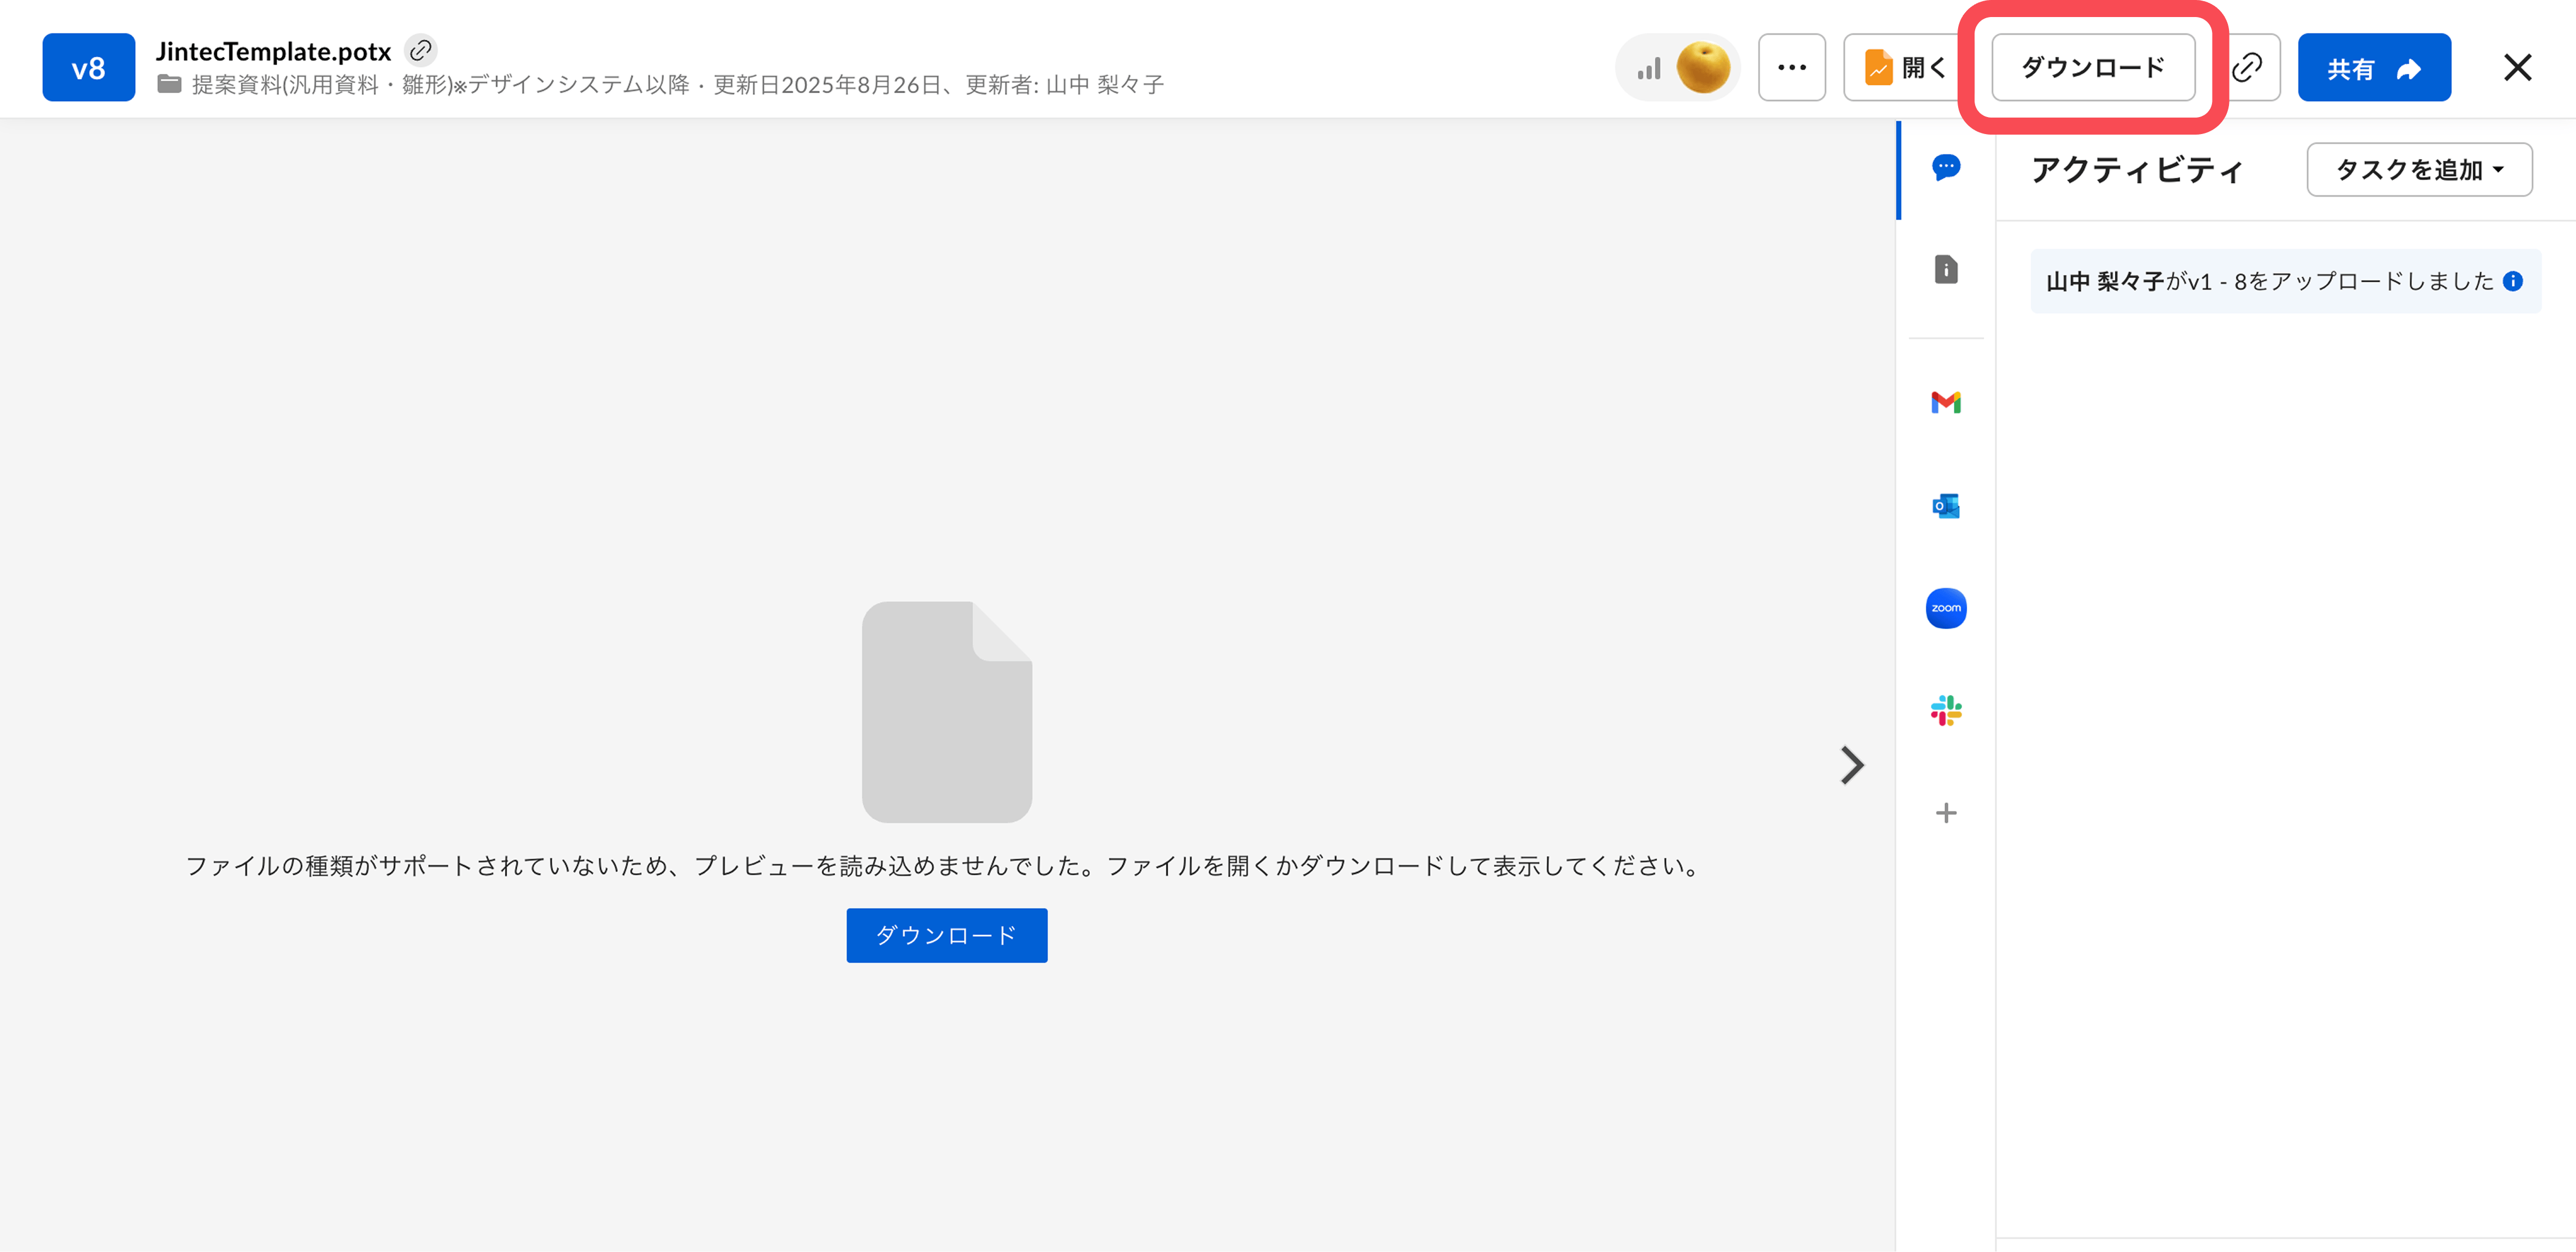Click the link icon beside Download button

2248,68
